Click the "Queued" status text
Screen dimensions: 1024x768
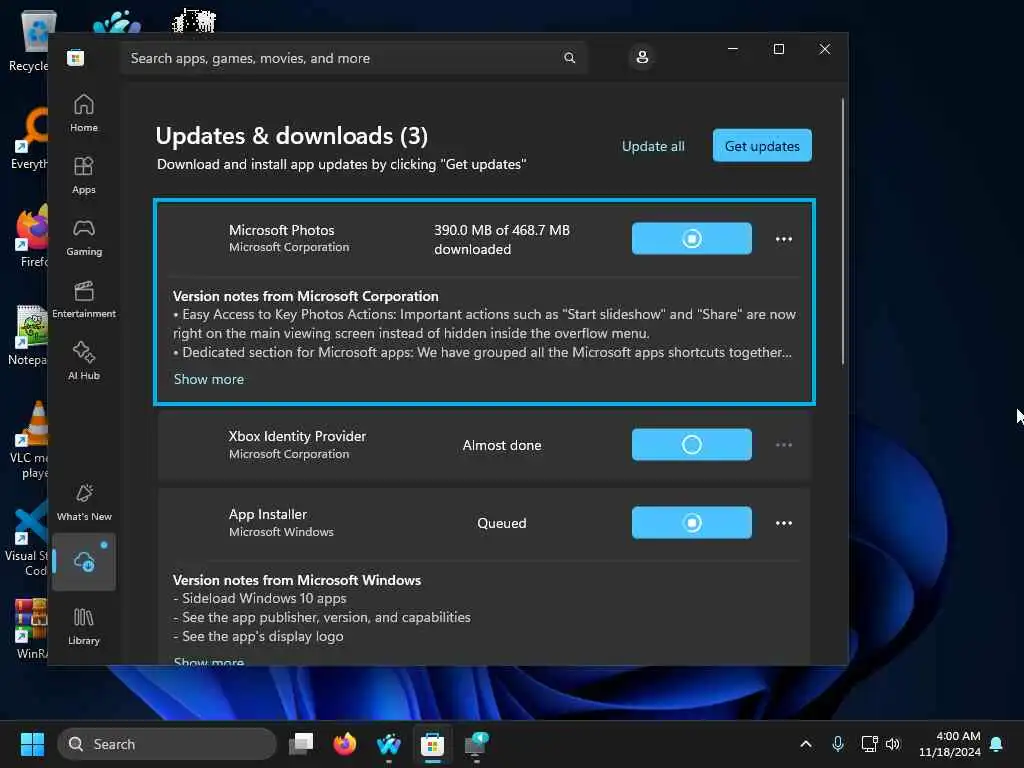[502, 523]
